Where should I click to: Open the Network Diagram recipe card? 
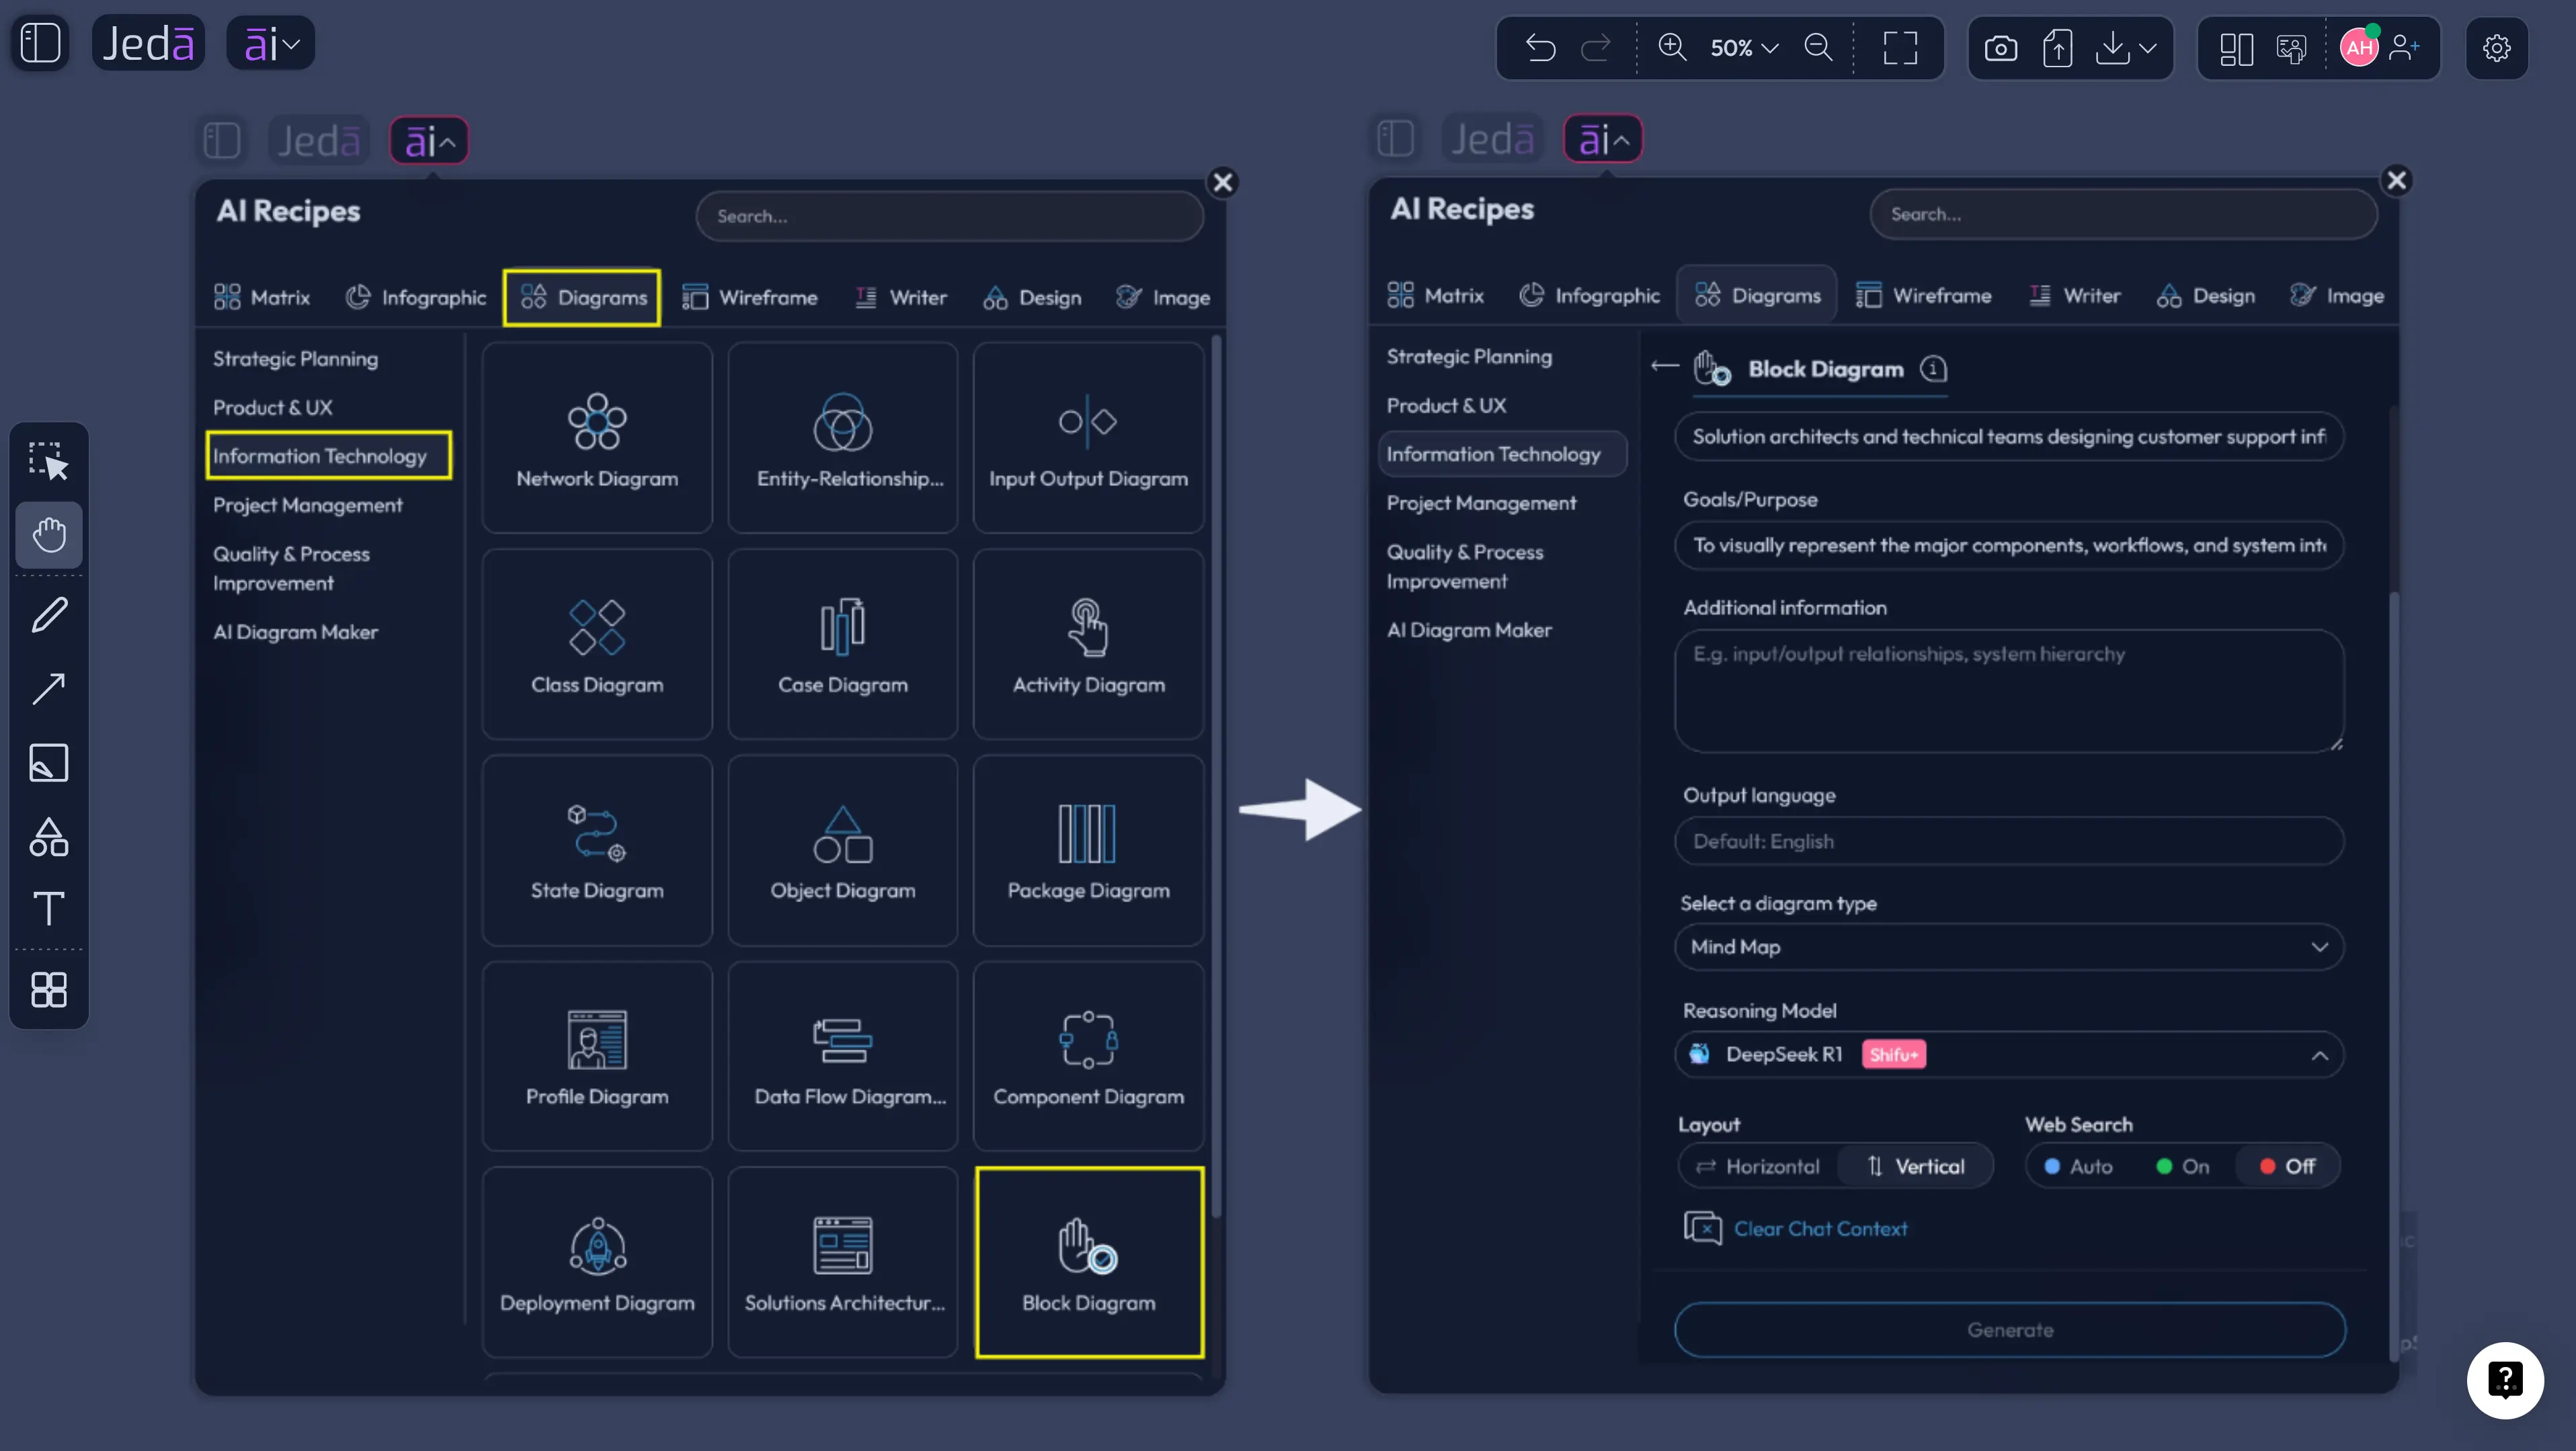[x=597, y=438]
